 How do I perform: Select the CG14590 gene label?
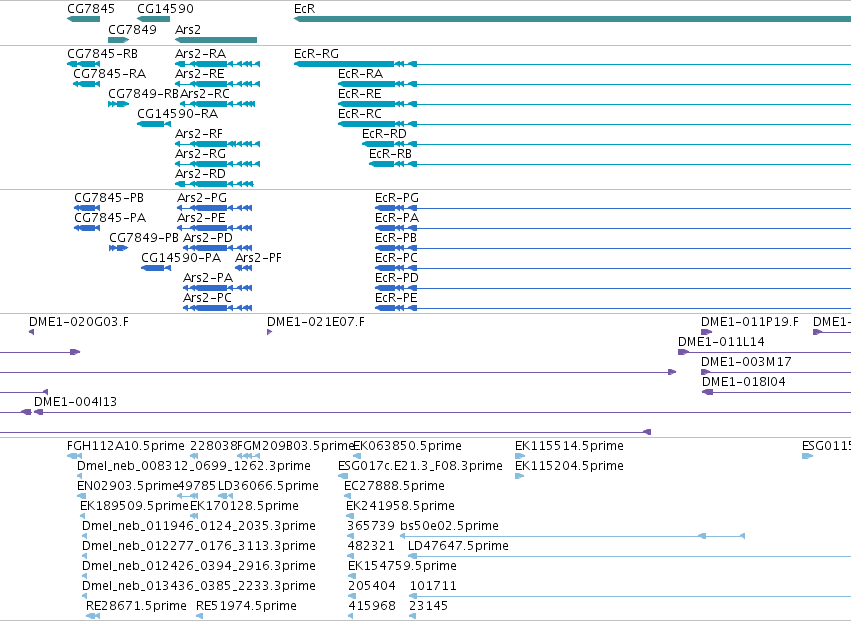[165, 9]
